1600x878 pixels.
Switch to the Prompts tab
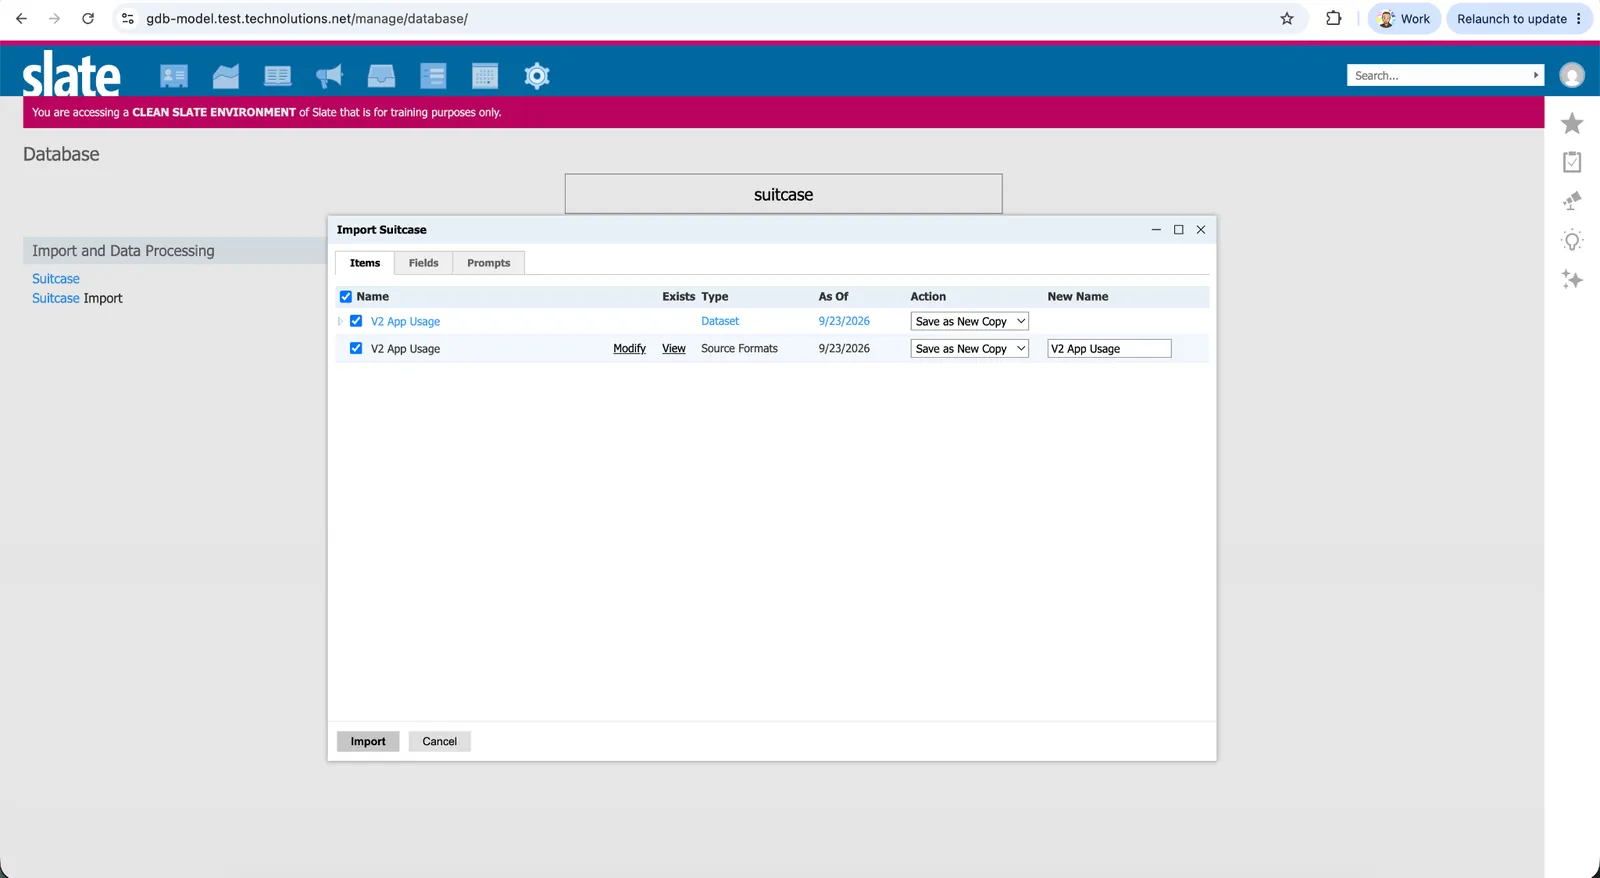pyautogui.click(x=488, y=263)
